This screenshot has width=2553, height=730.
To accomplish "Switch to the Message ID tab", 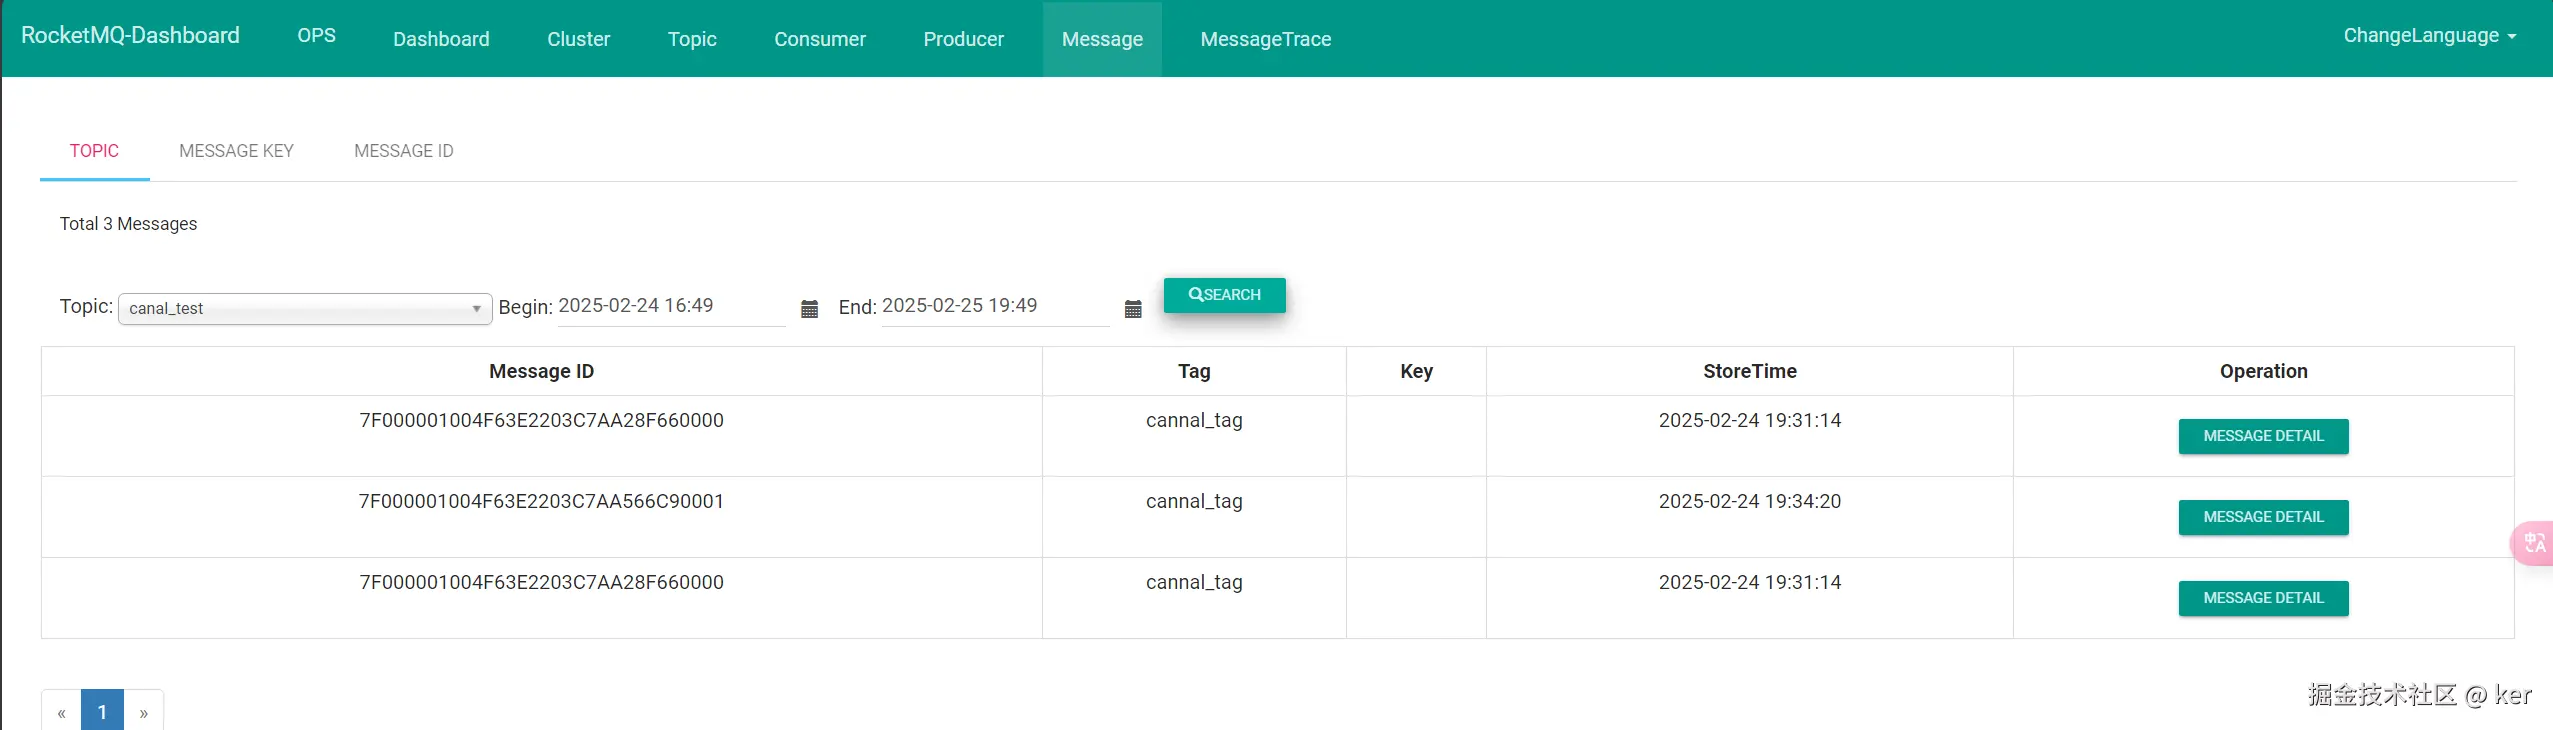I will pos(403,151).
